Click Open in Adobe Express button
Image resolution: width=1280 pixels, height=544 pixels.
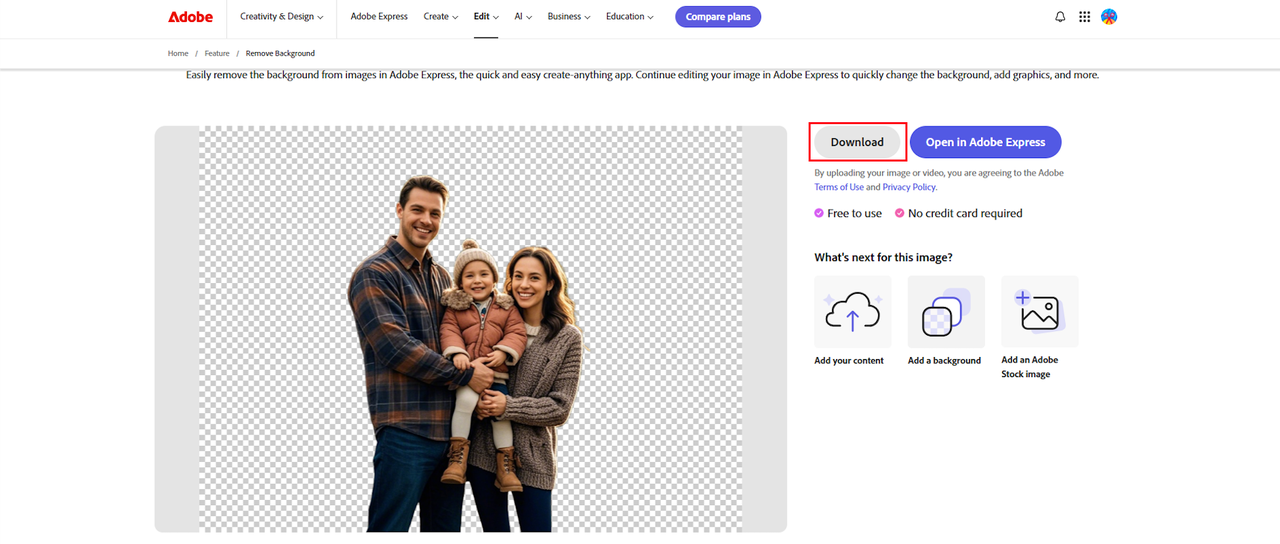point(985,142)
